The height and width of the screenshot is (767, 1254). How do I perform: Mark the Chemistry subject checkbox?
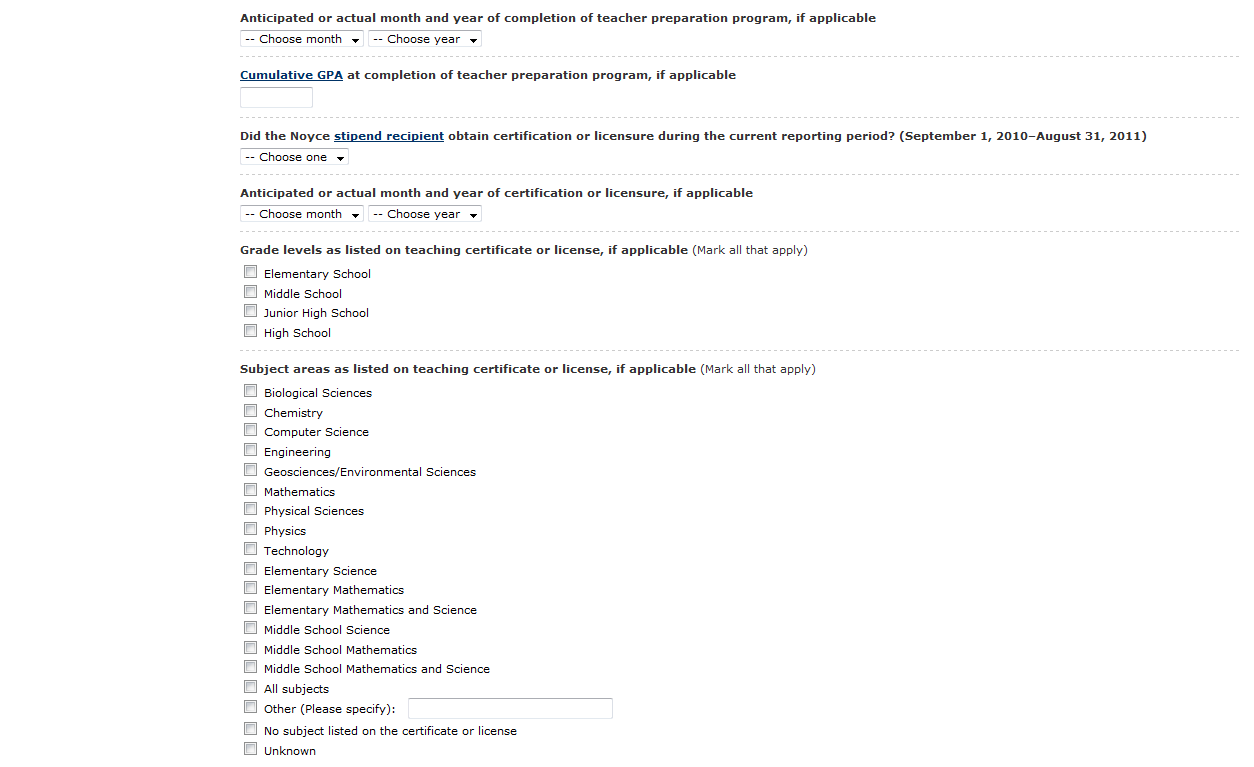coord(250,411)
